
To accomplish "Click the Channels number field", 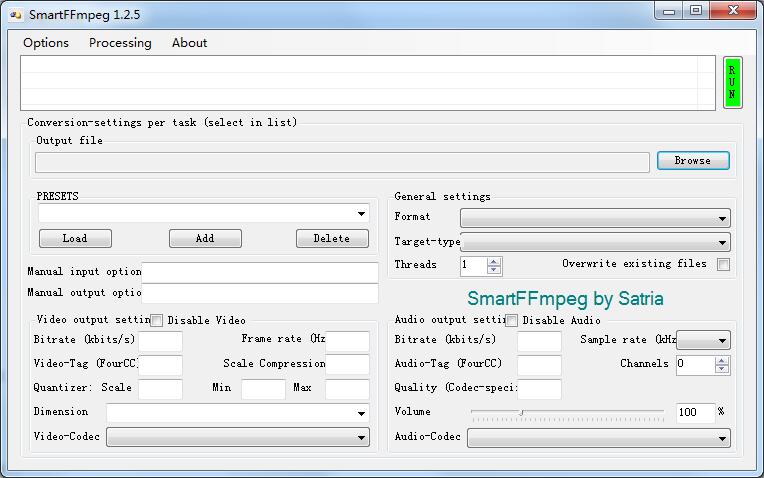I will pos(696,365).
